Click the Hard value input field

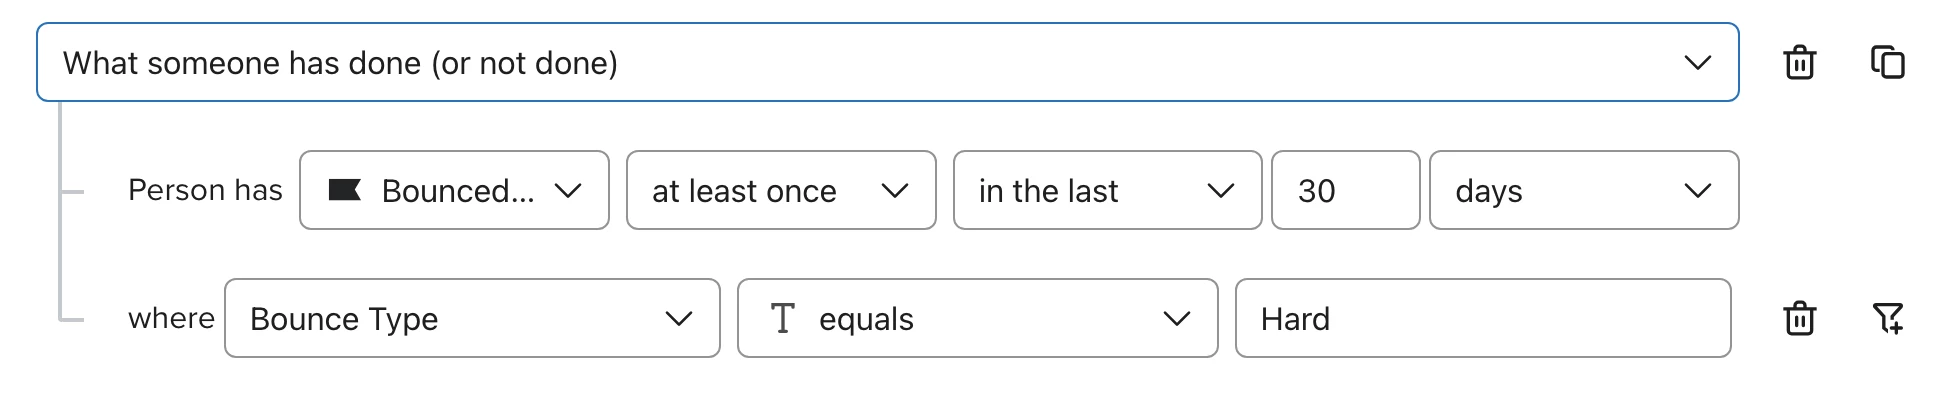pos(1483,318)
